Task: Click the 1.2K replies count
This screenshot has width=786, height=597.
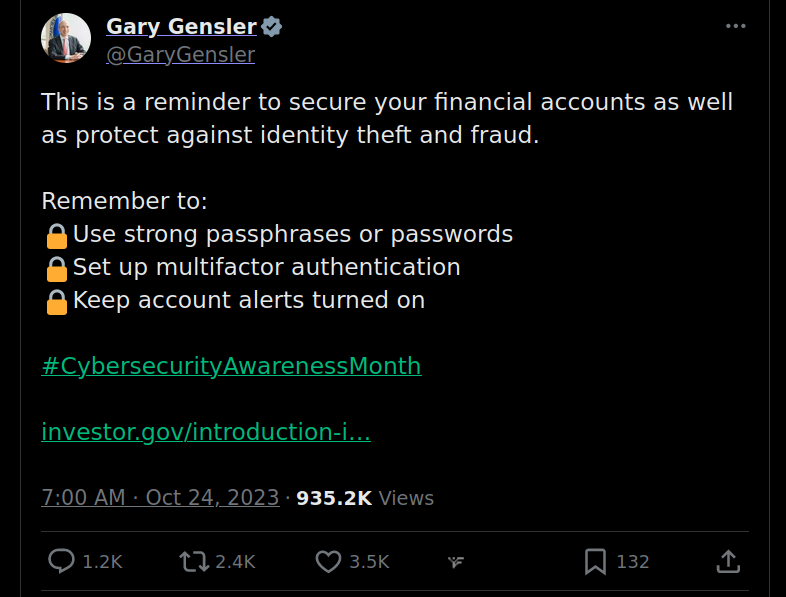Action: (x=102, y=562)
